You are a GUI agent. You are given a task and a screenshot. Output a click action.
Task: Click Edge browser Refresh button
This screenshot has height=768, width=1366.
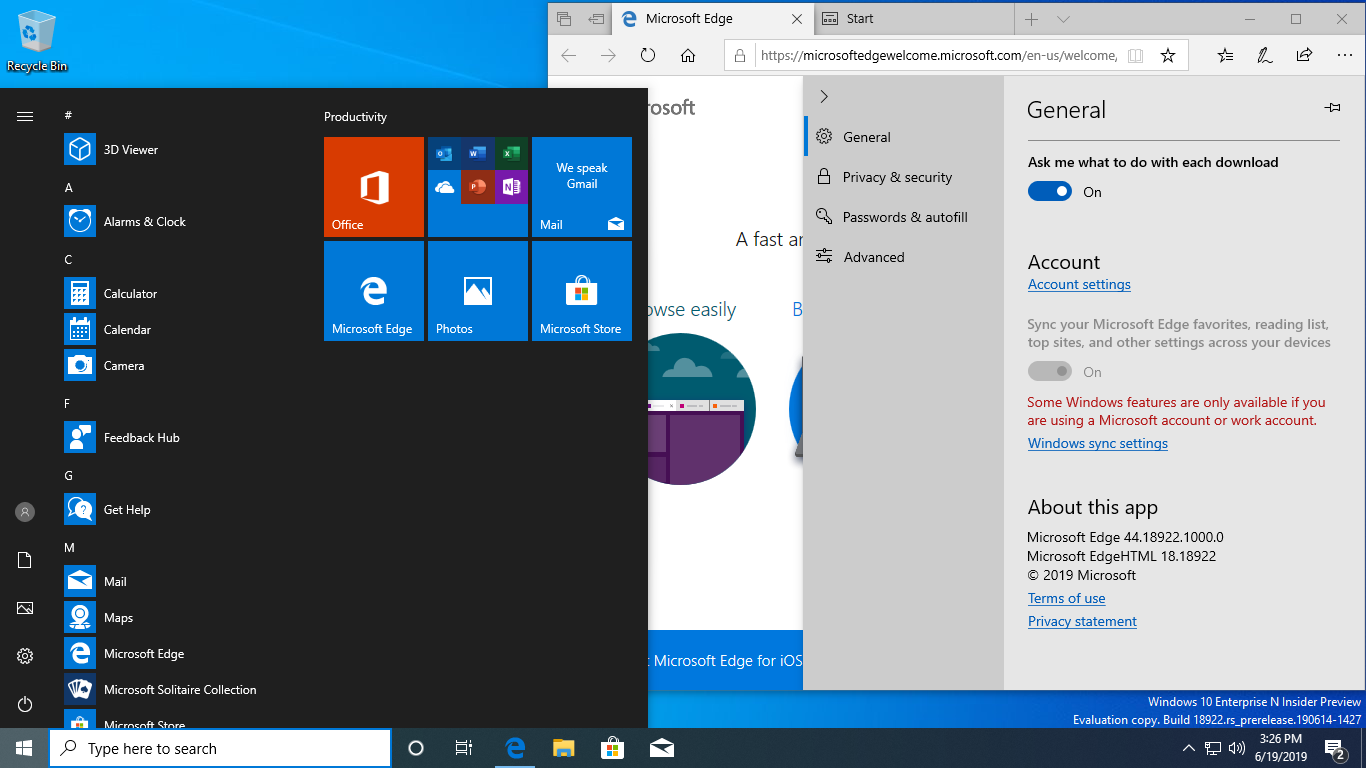click(648, 56)
